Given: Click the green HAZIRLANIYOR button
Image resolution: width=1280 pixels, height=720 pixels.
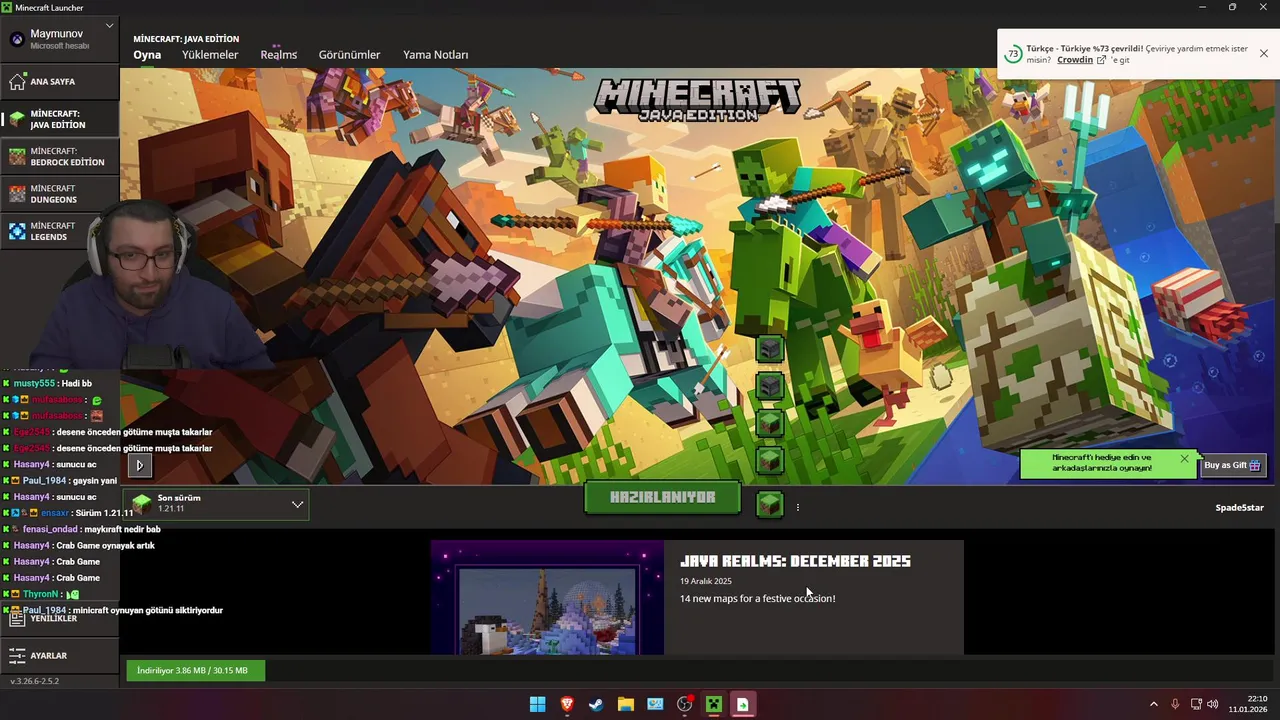Looking at the screenshot, I should pyautogui.click(x=663, y=498).
